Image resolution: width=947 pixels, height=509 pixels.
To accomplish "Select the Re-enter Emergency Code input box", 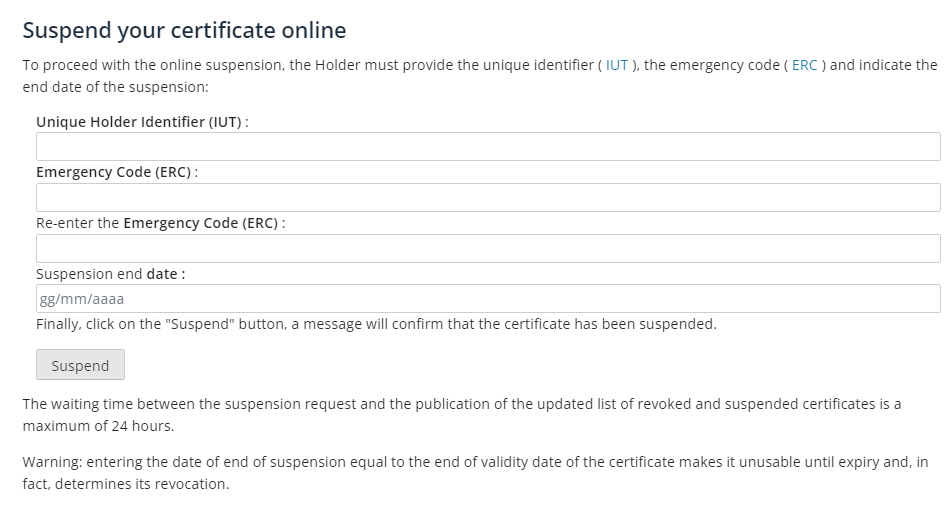I will (488, 249).
